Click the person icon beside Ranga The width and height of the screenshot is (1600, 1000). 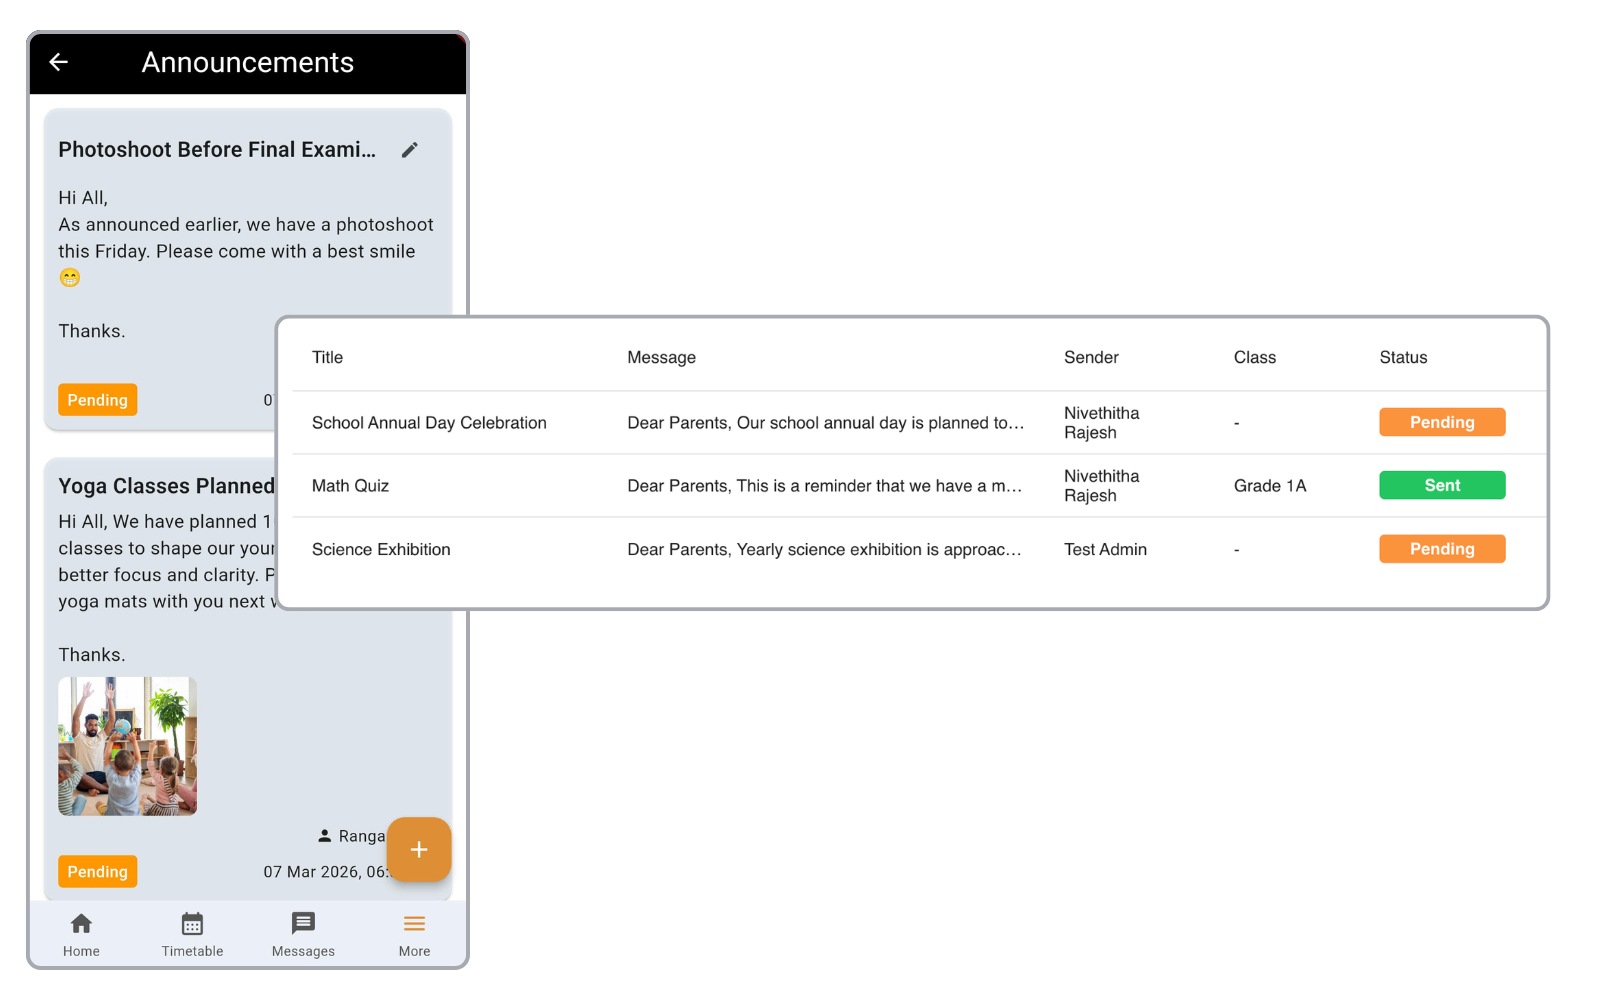click(324, 836)
